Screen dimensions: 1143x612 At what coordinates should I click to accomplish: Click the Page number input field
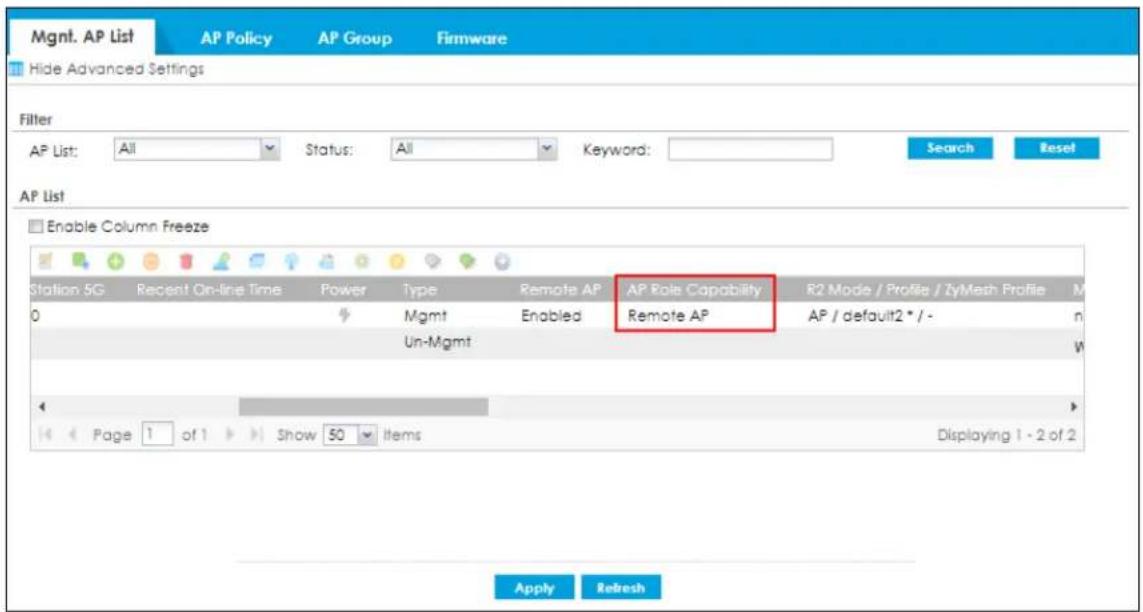click(157, 435)
